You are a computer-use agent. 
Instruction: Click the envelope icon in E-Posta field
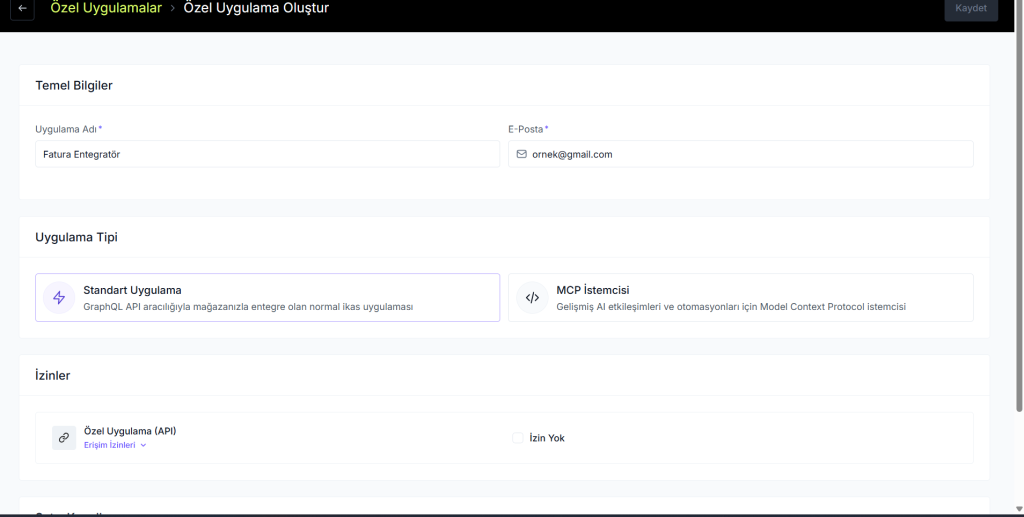pyautogui.click(x=521, y=154)
